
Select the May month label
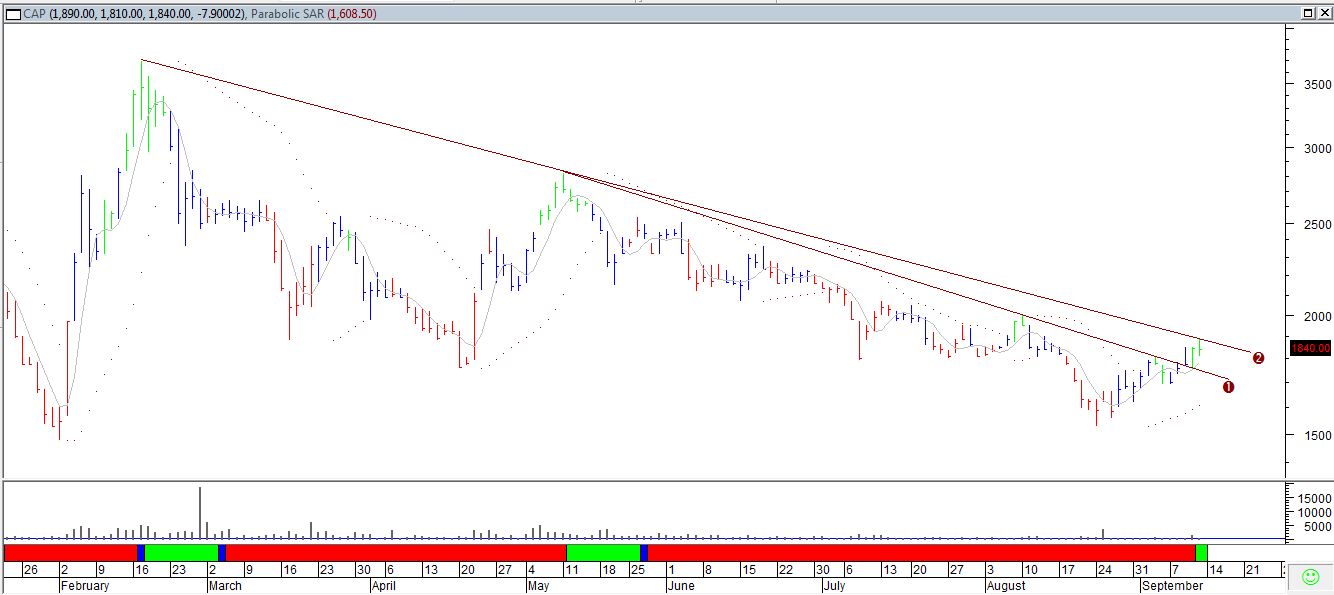click(539, 586)
